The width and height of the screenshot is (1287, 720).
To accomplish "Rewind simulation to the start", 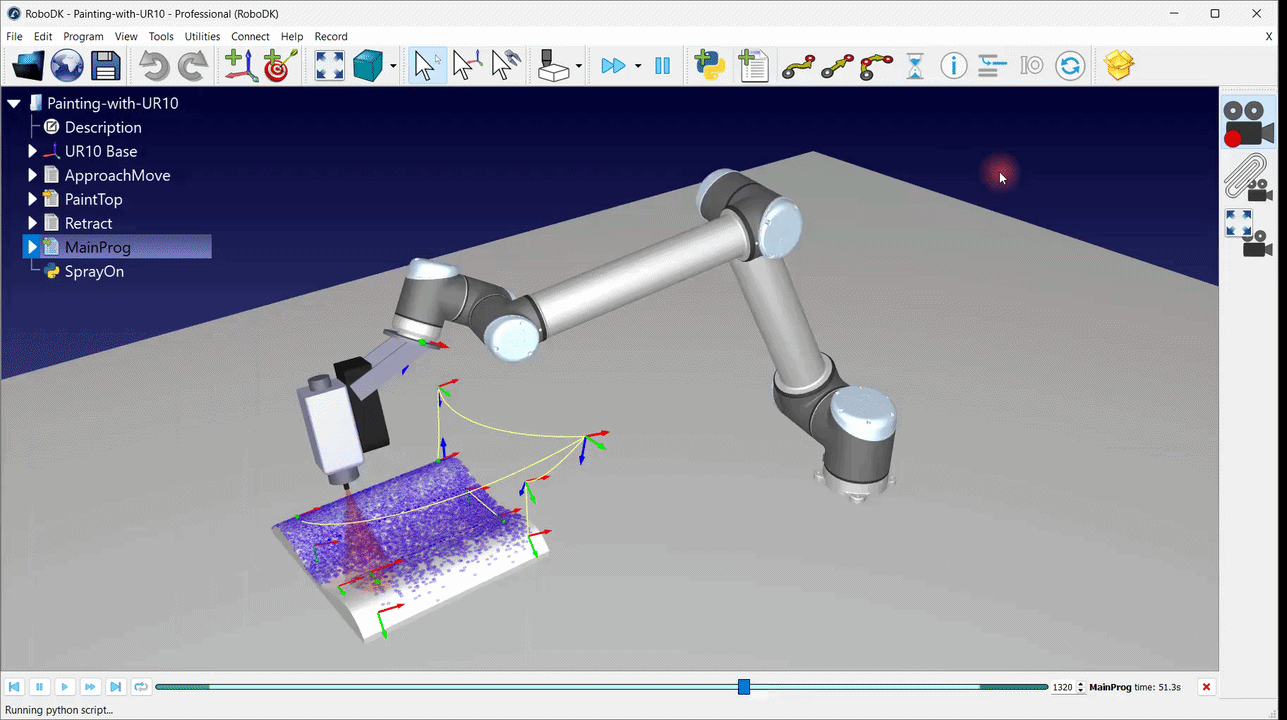I will 14,687.
